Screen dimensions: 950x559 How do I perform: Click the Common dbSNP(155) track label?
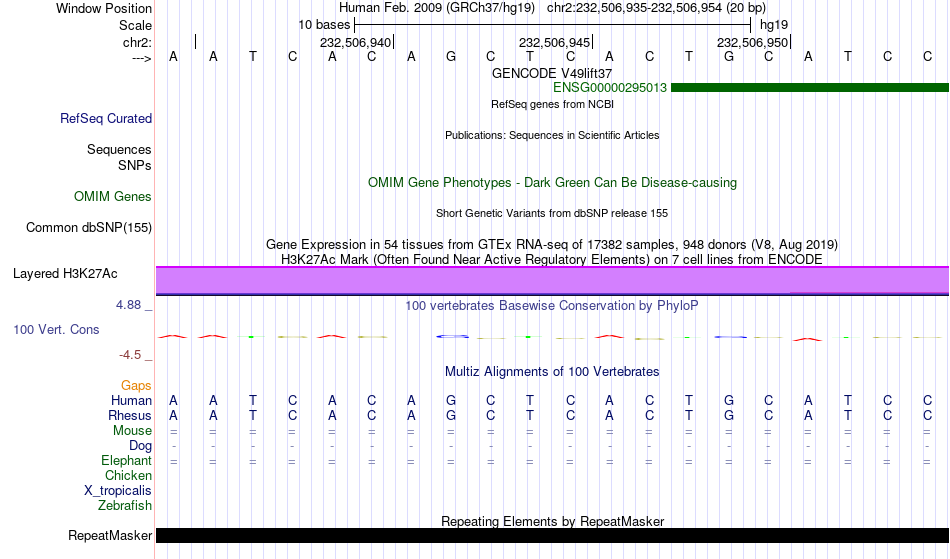(88, 228)
